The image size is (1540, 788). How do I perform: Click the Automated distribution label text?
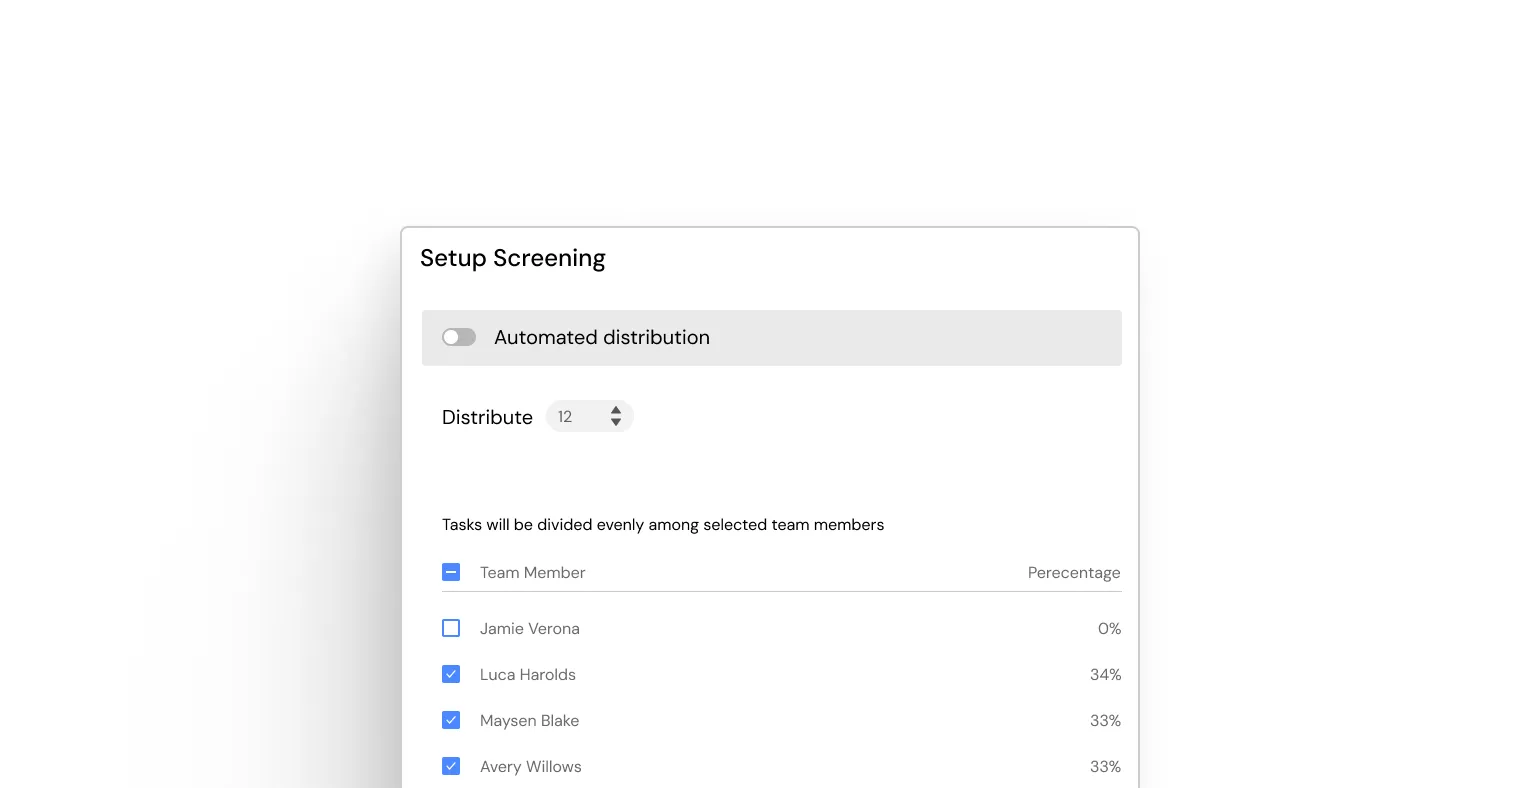[x=601, y=337]
